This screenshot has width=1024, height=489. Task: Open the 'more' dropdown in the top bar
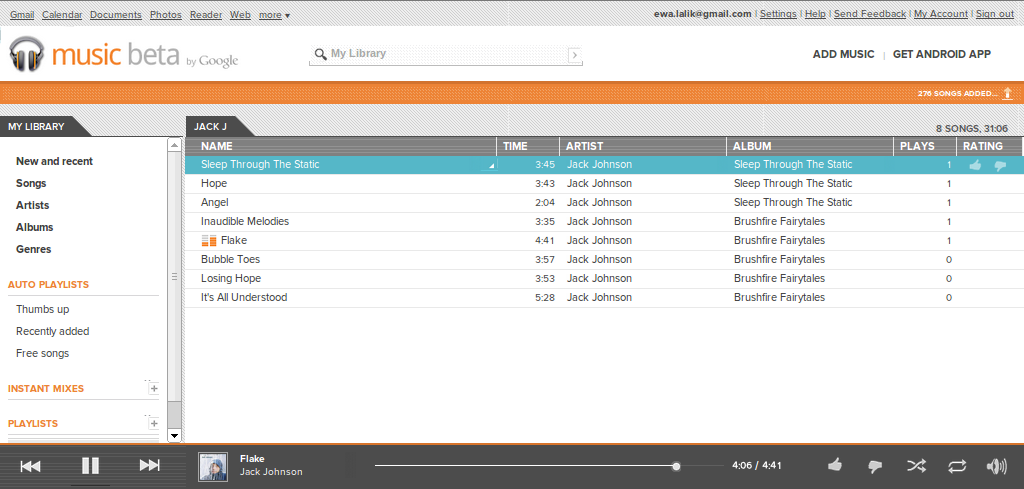pos(274,14)
